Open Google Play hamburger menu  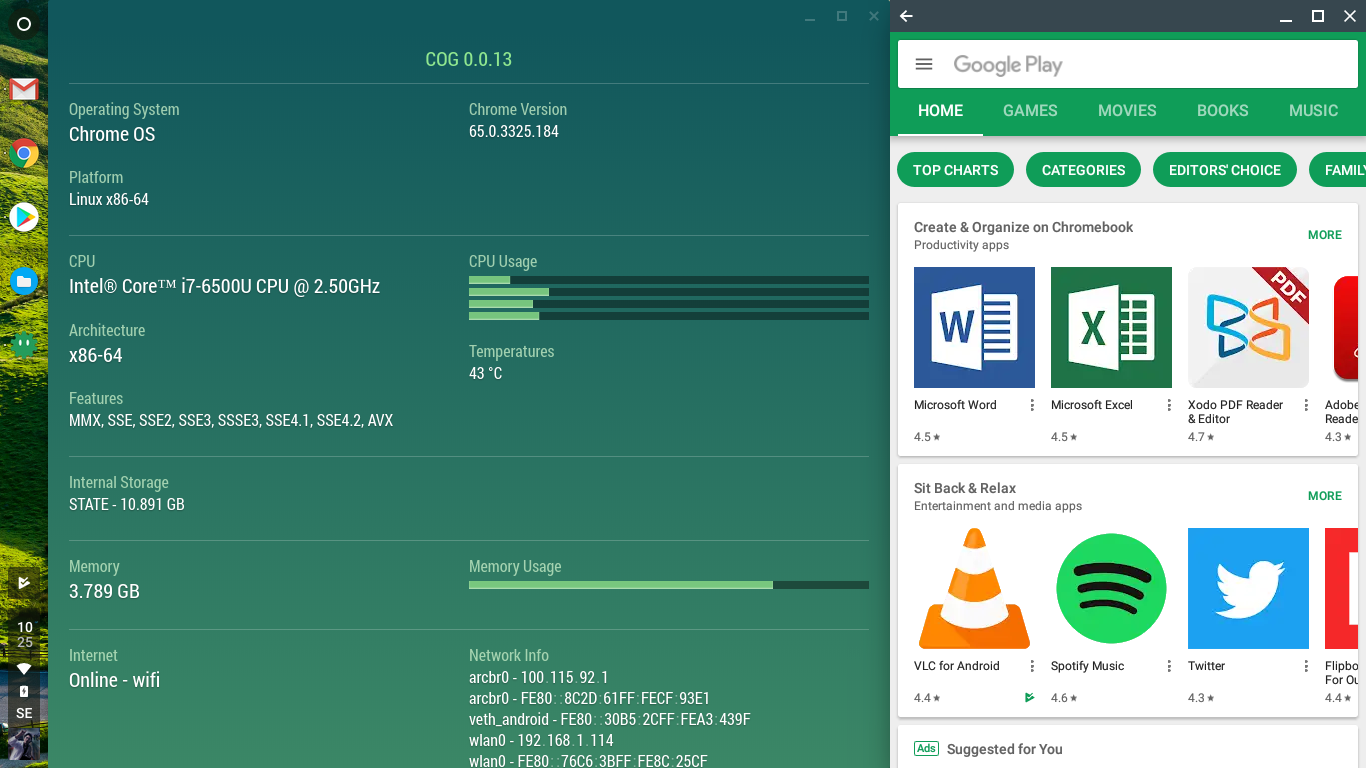click(x=924, y=64)
